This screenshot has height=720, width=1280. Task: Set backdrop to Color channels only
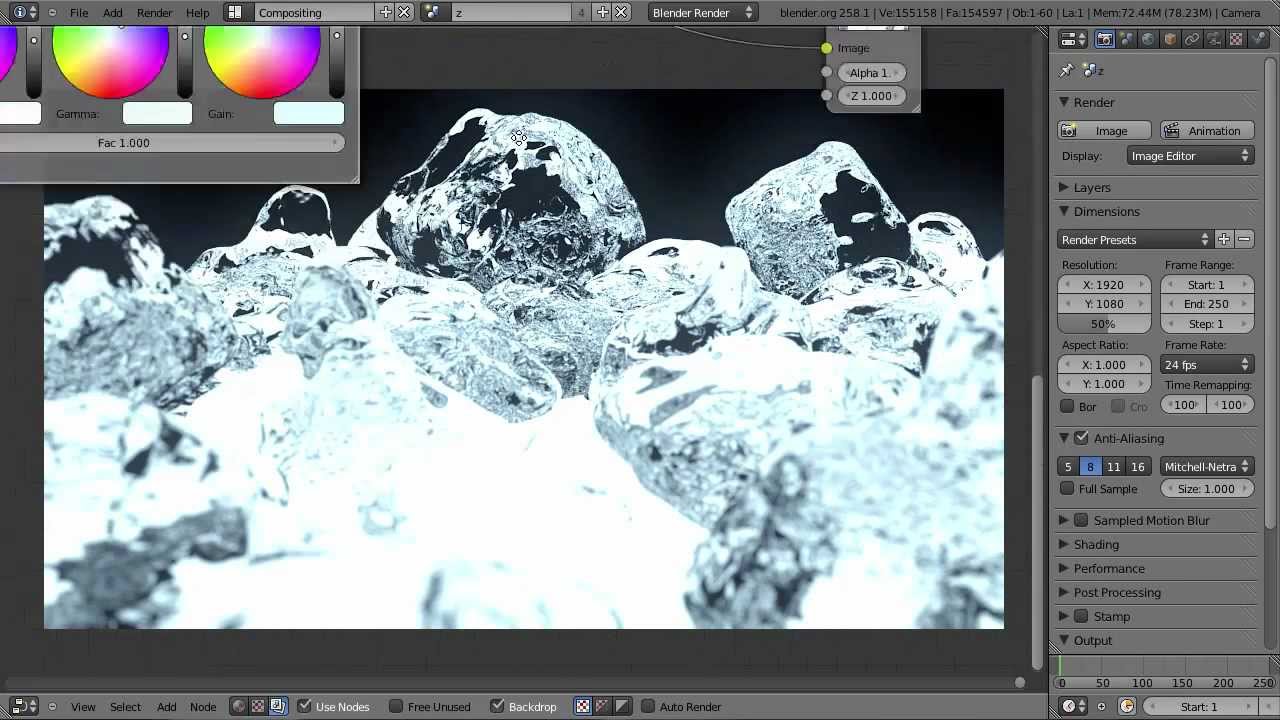click(x=602, y=706)
